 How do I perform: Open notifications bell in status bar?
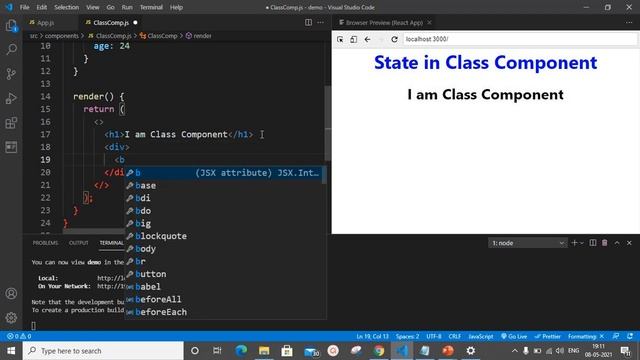coord(630,336)
